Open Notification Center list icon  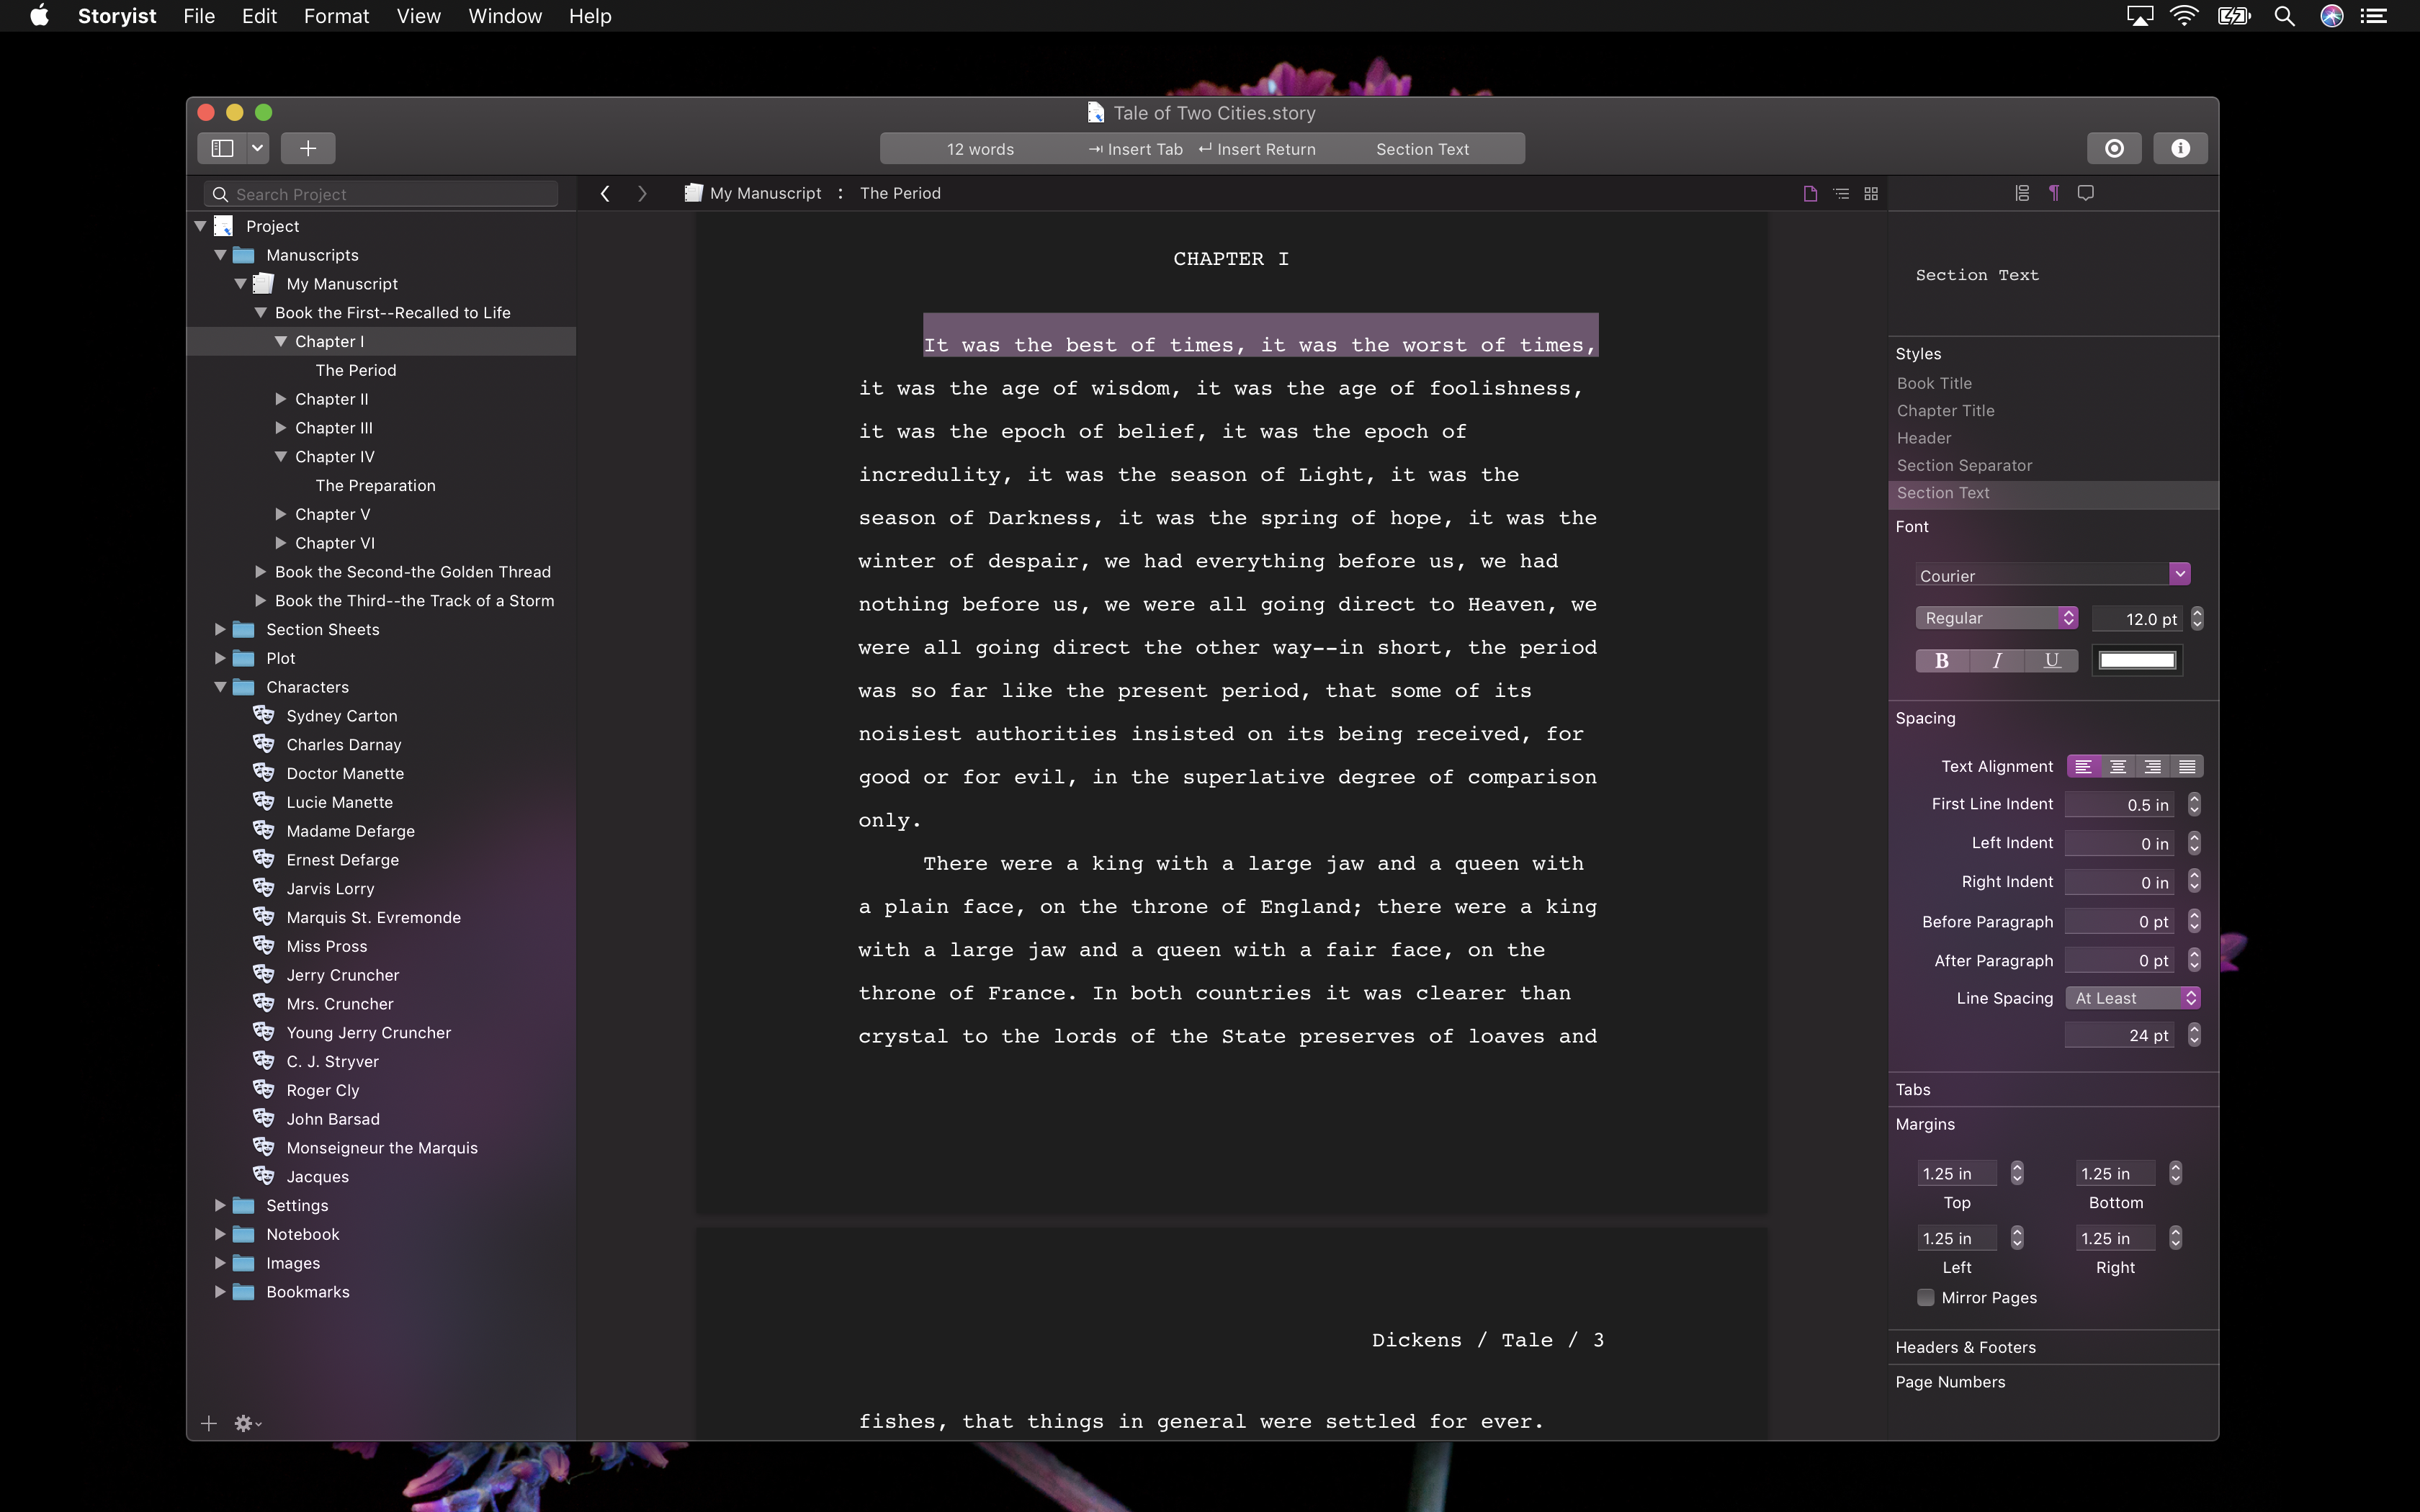coord(2374,16)
